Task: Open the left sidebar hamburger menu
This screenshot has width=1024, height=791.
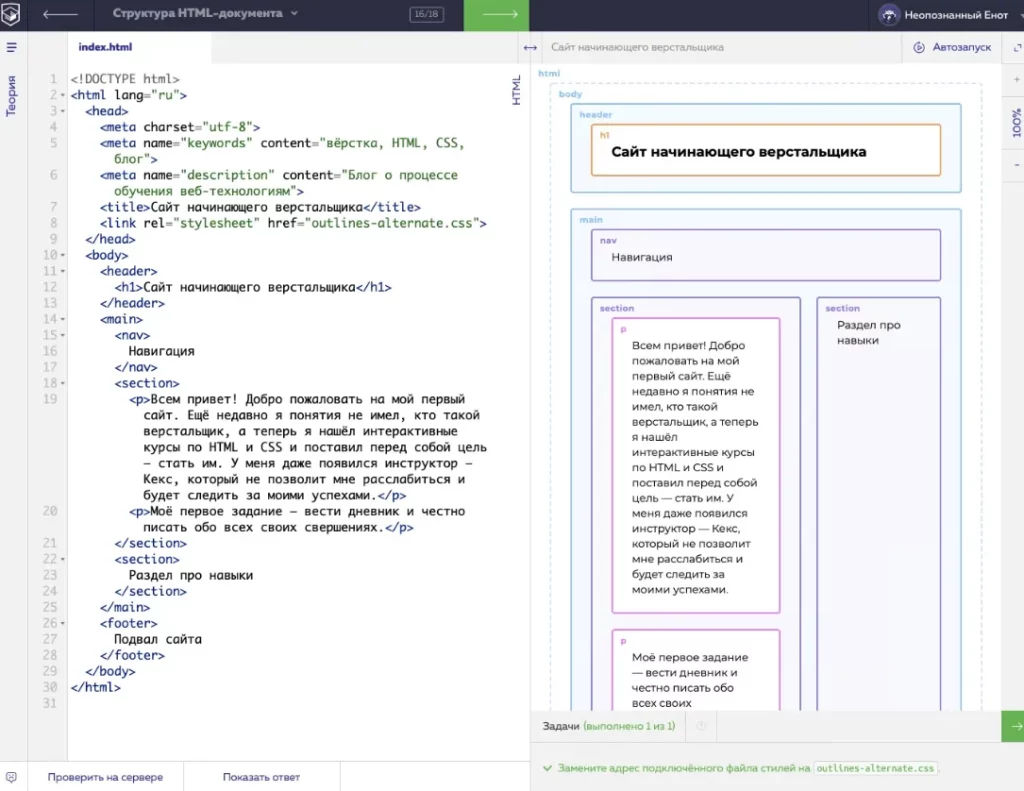Action: click(11, 47)
